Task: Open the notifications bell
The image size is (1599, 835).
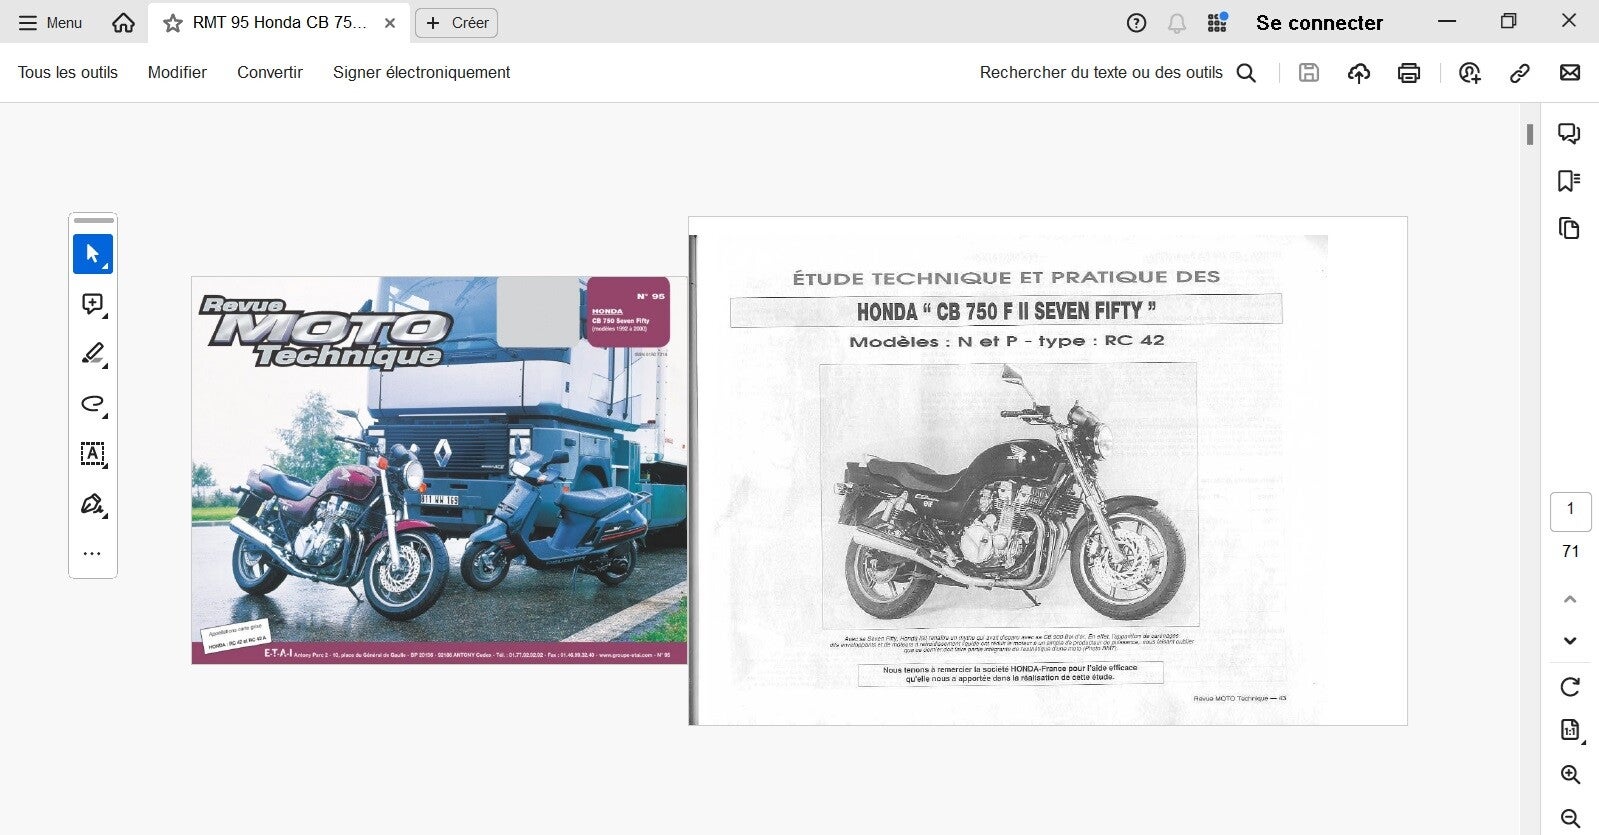Action: [1177, 23]
